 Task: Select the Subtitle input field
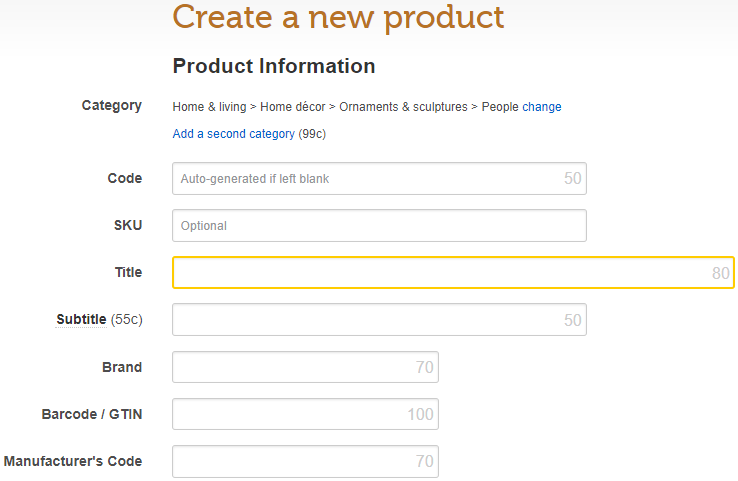pyautogui.click(x=379, y=320)
